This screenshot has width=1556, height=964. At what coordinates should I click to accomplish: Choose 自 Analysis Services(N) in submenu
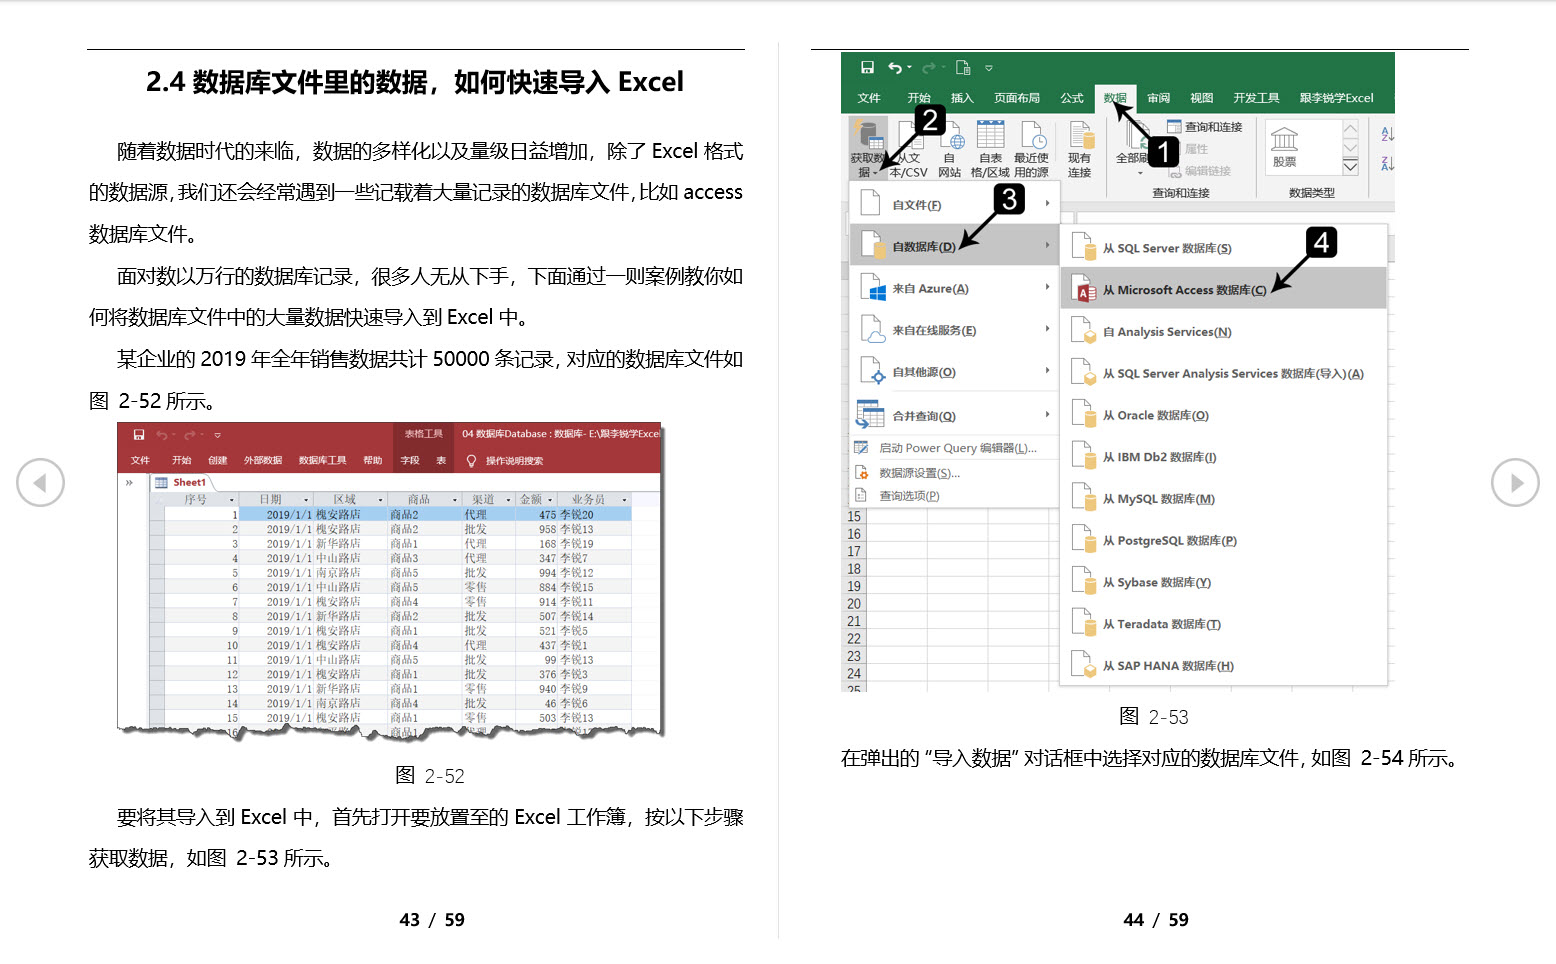[x=1223, y=331]
